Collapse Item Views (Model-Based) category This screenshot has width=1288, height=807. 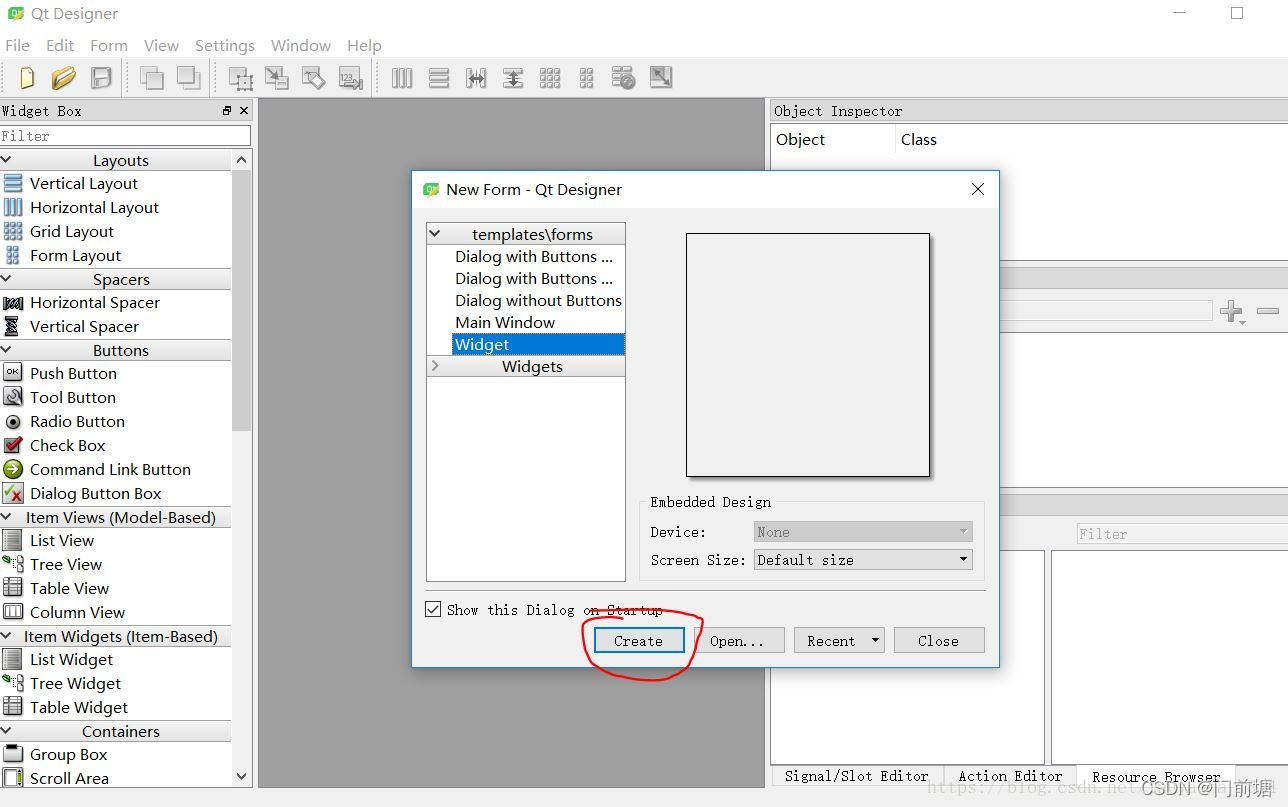[6, 517]
